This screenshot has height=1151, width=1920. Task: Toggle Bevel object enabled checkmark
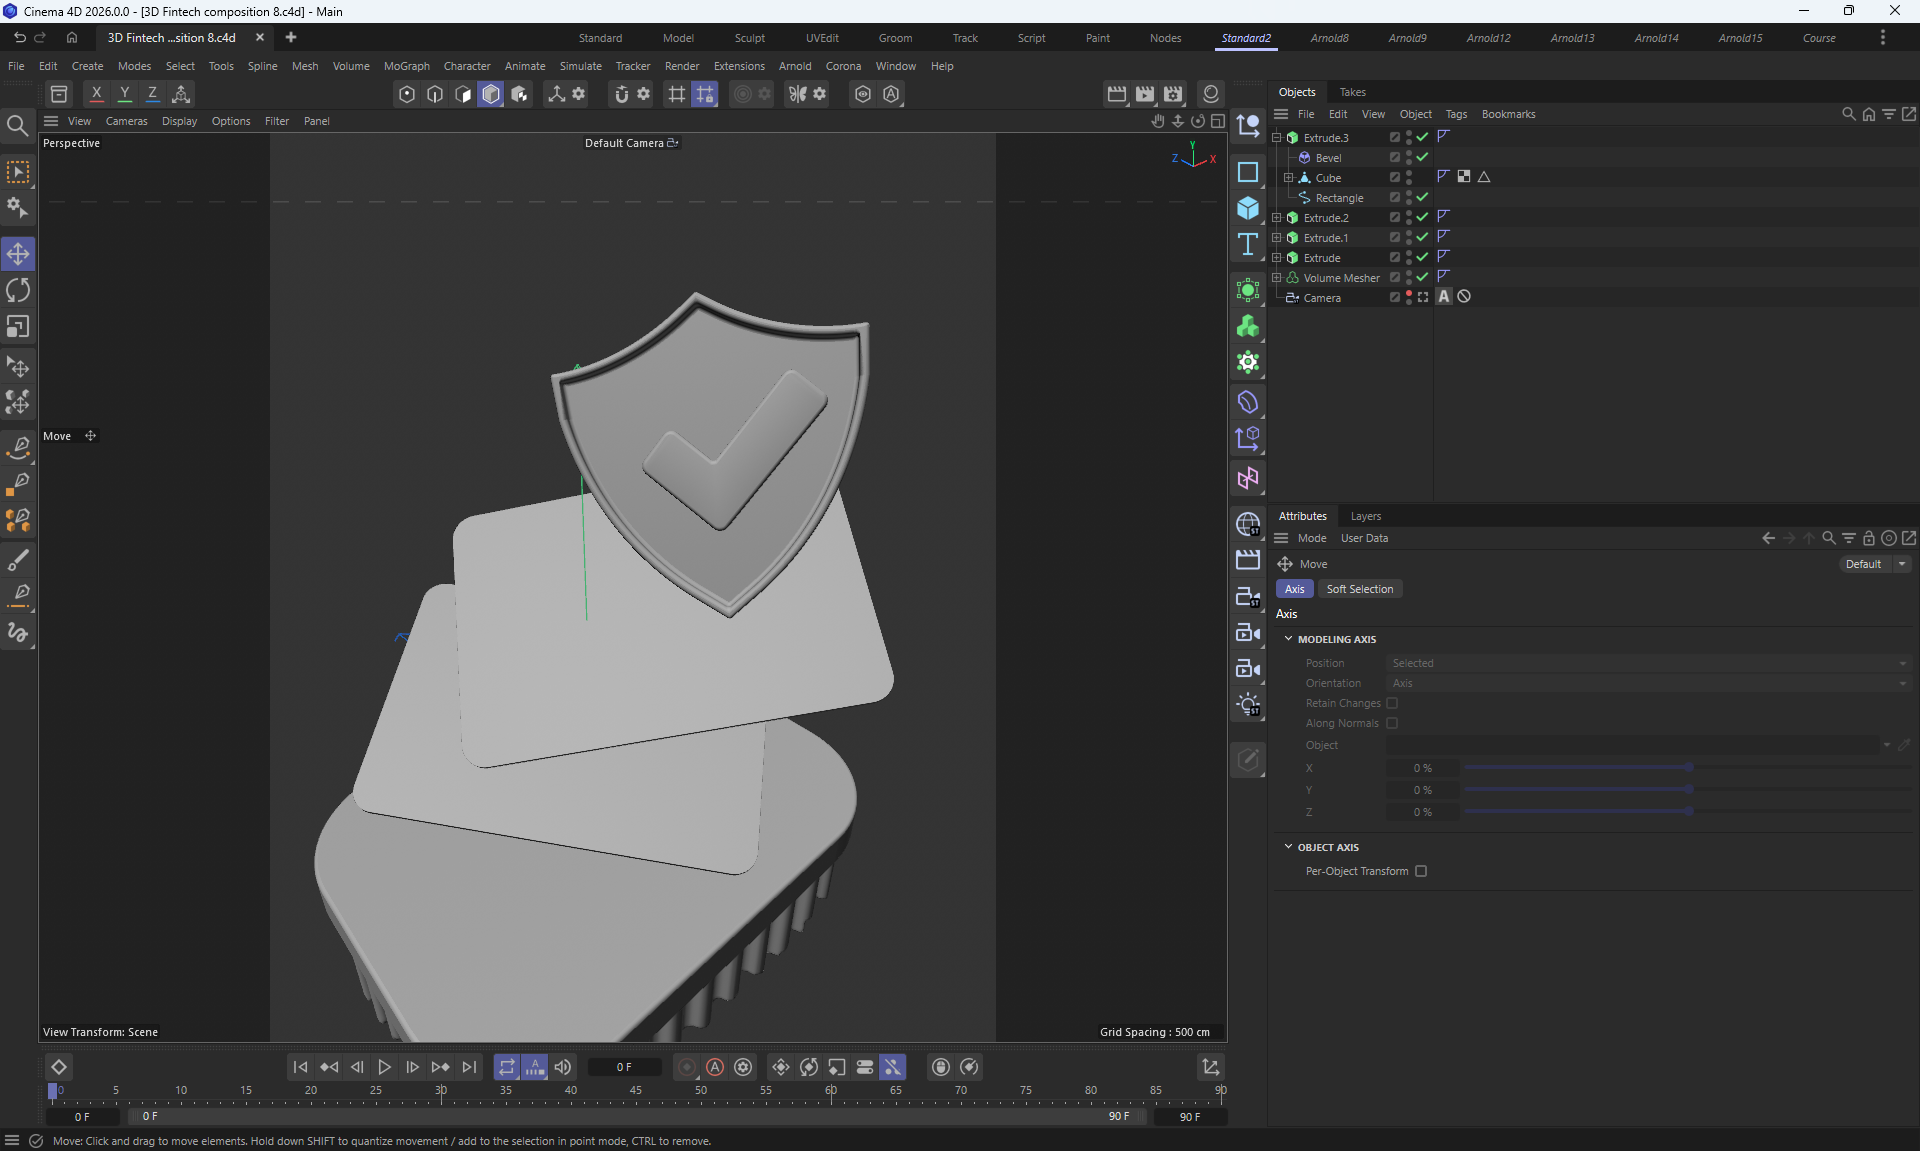[x=1422, y=157]
